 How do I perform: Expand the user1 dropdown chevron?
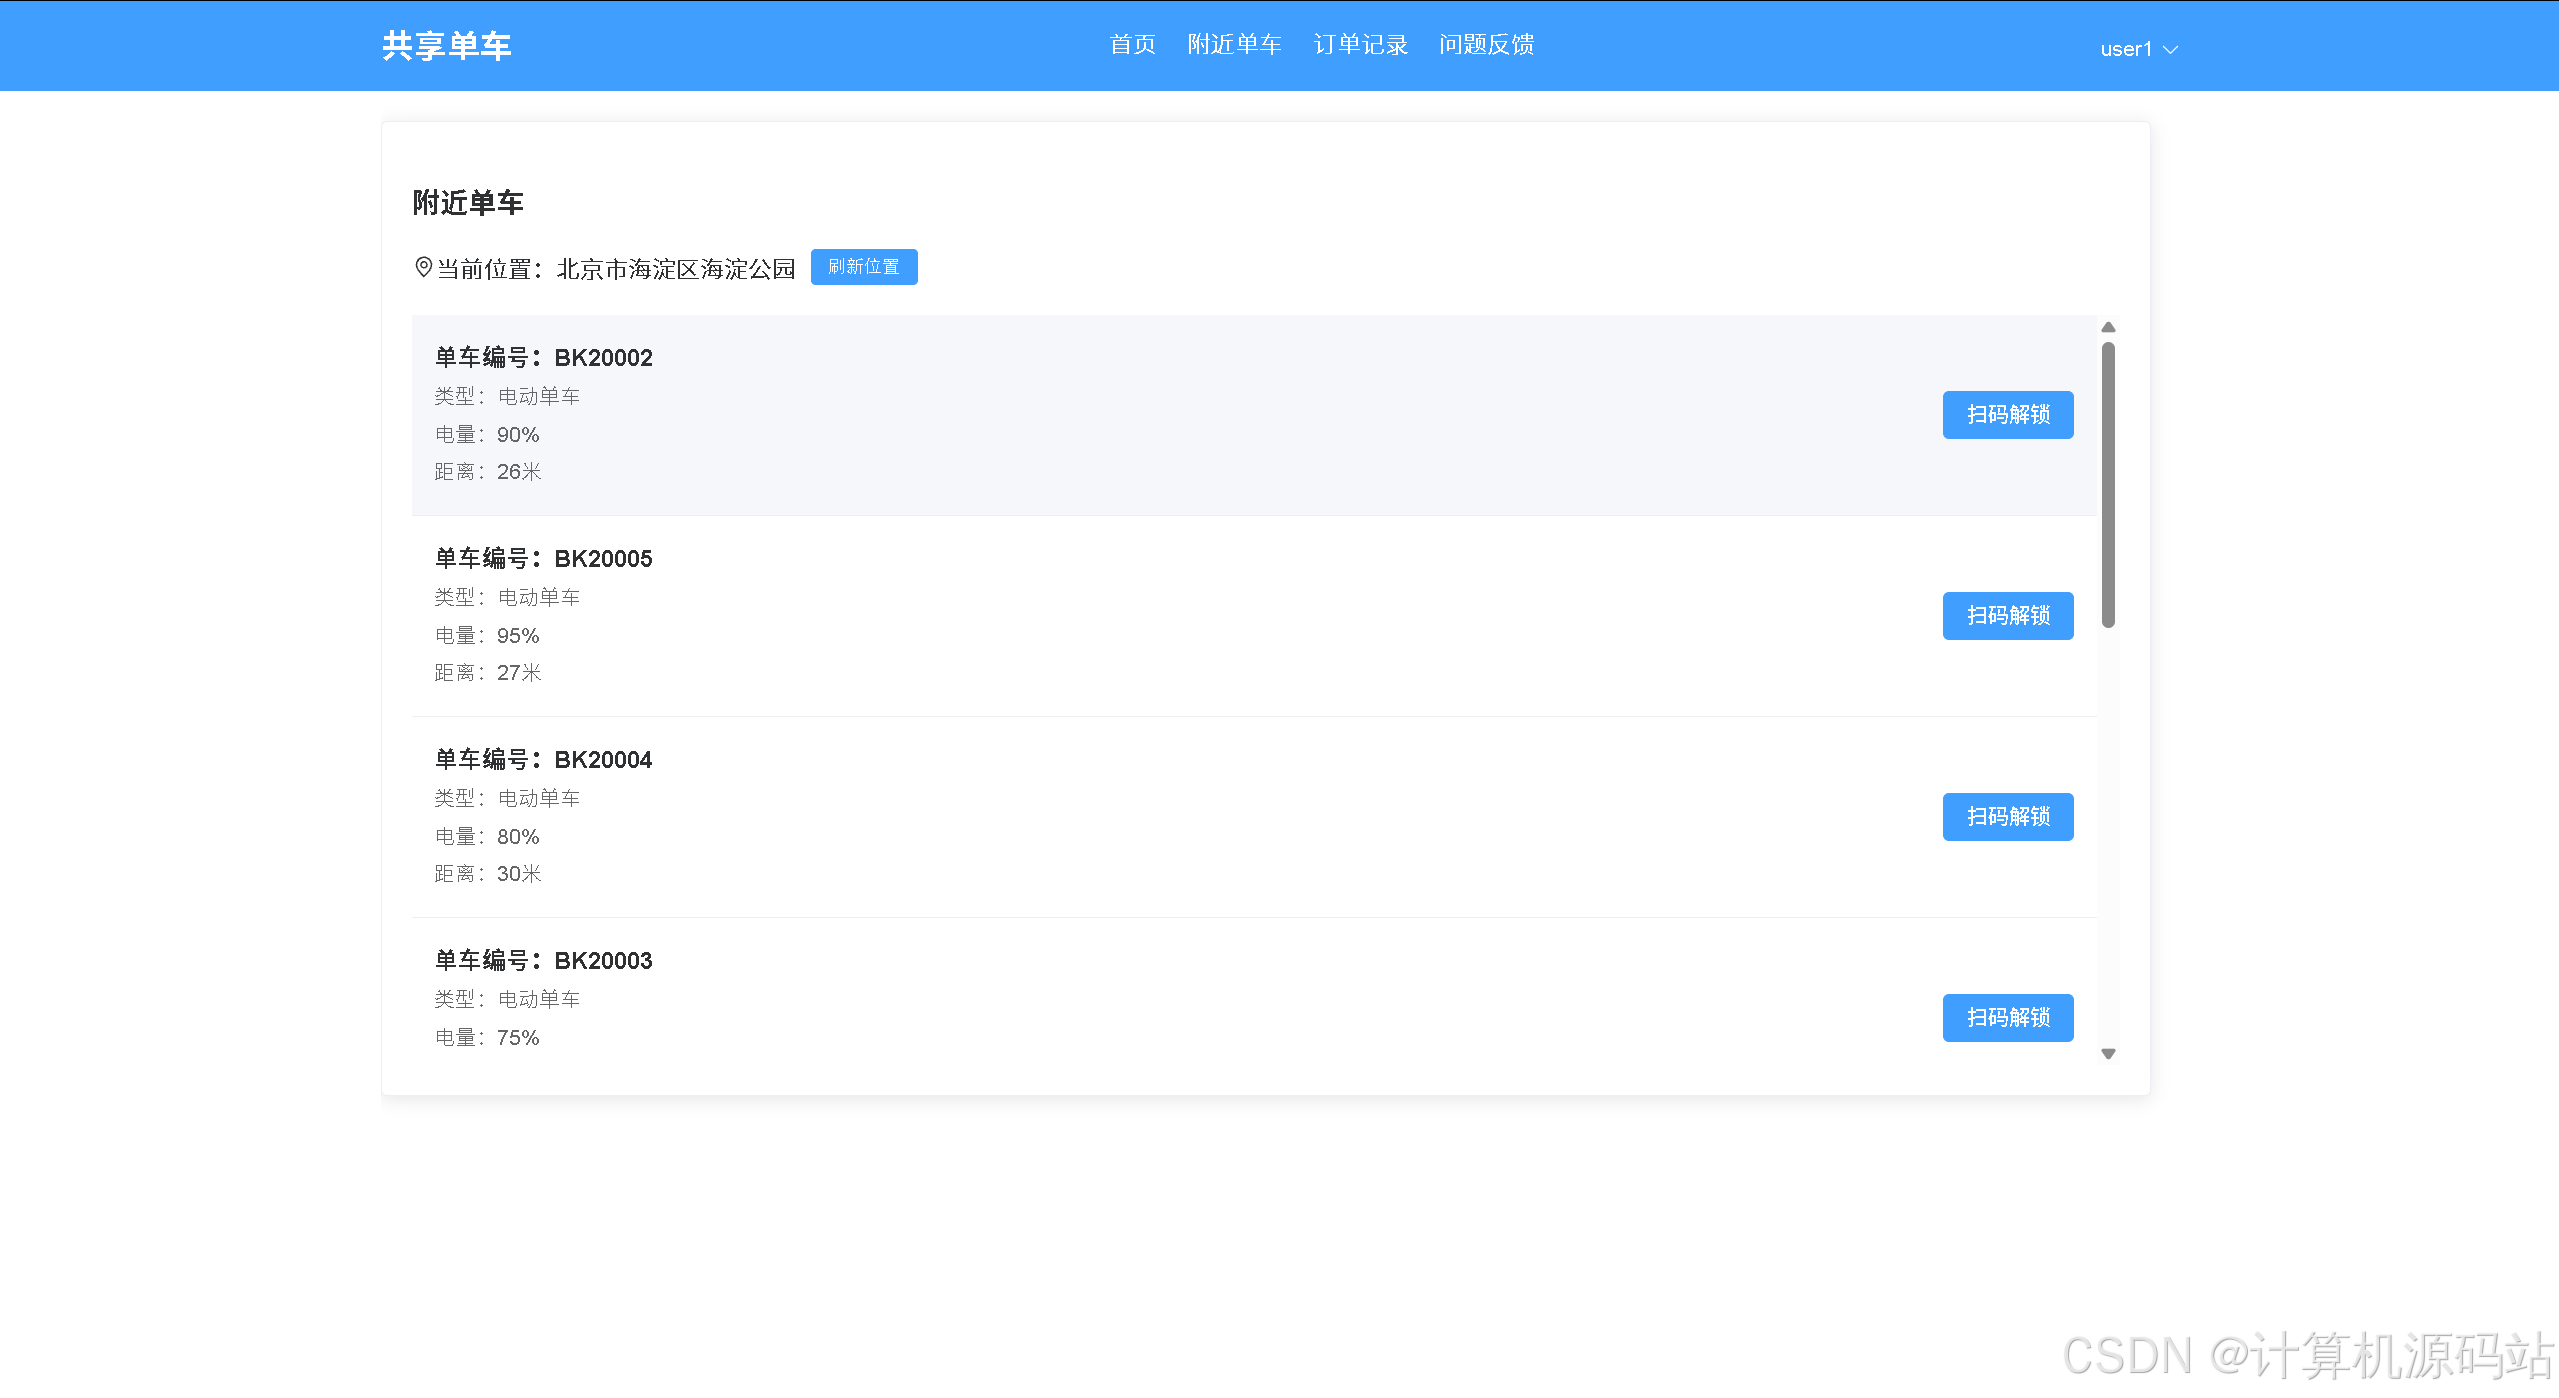2170,49
